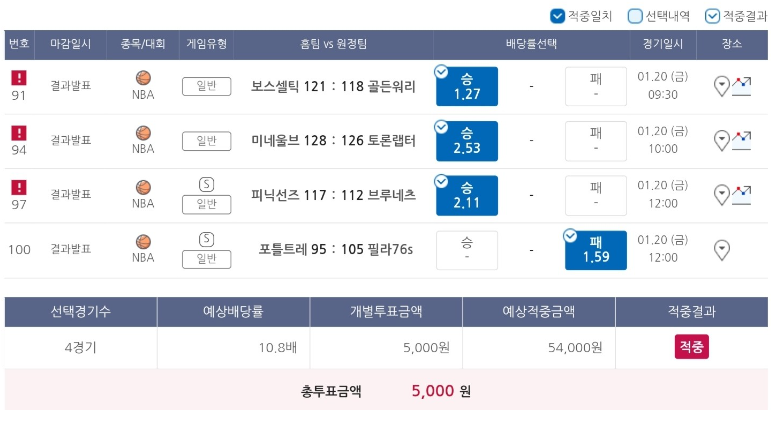
Task: Click the red alert icon on game 97
Action: (19, 187)
